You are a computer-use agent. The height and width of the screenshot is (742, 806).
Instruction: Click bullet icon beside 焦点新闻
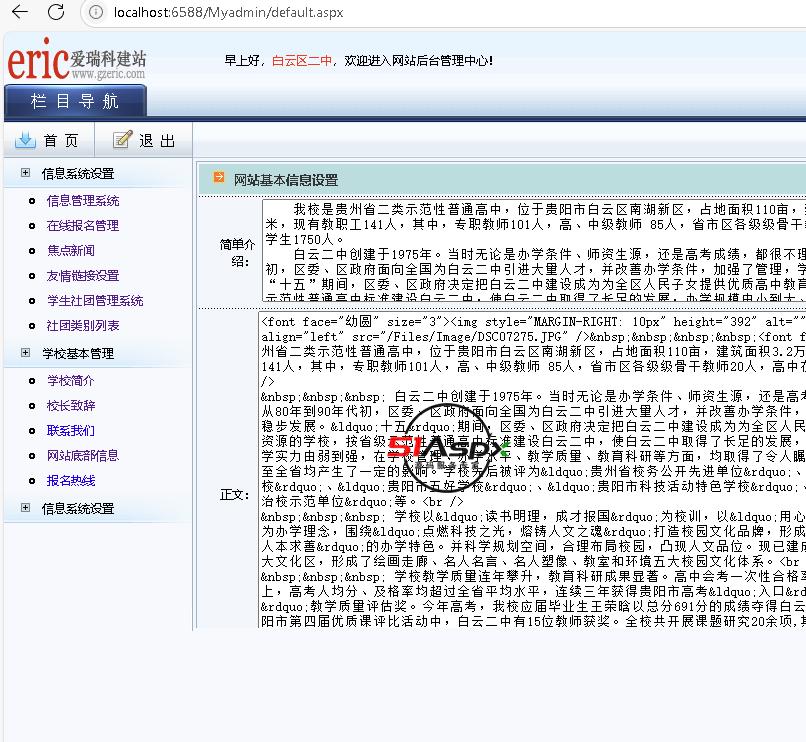tap(32, 251)
